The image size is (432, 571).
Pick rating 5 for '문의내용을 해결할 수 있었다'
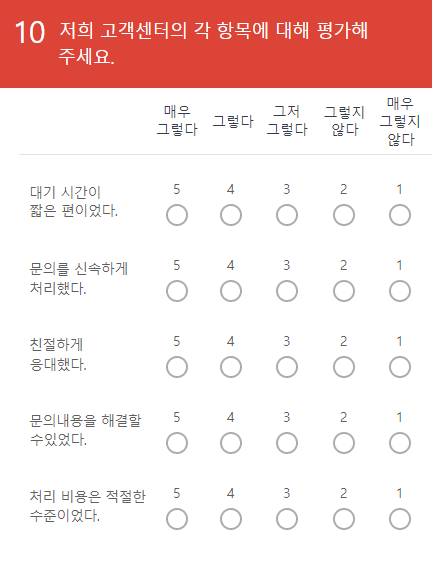(177, 443)
